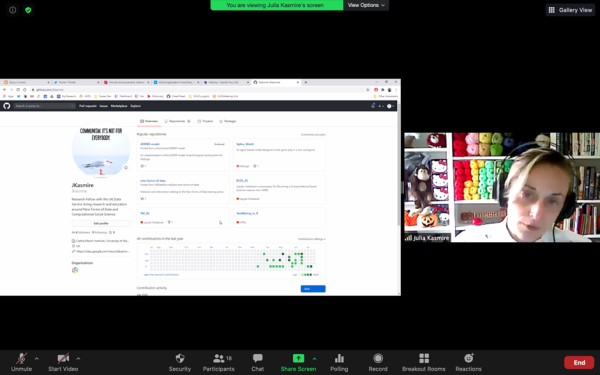Open Breakout Rooms
Screen dimensions: 600x375
(424, 362)
